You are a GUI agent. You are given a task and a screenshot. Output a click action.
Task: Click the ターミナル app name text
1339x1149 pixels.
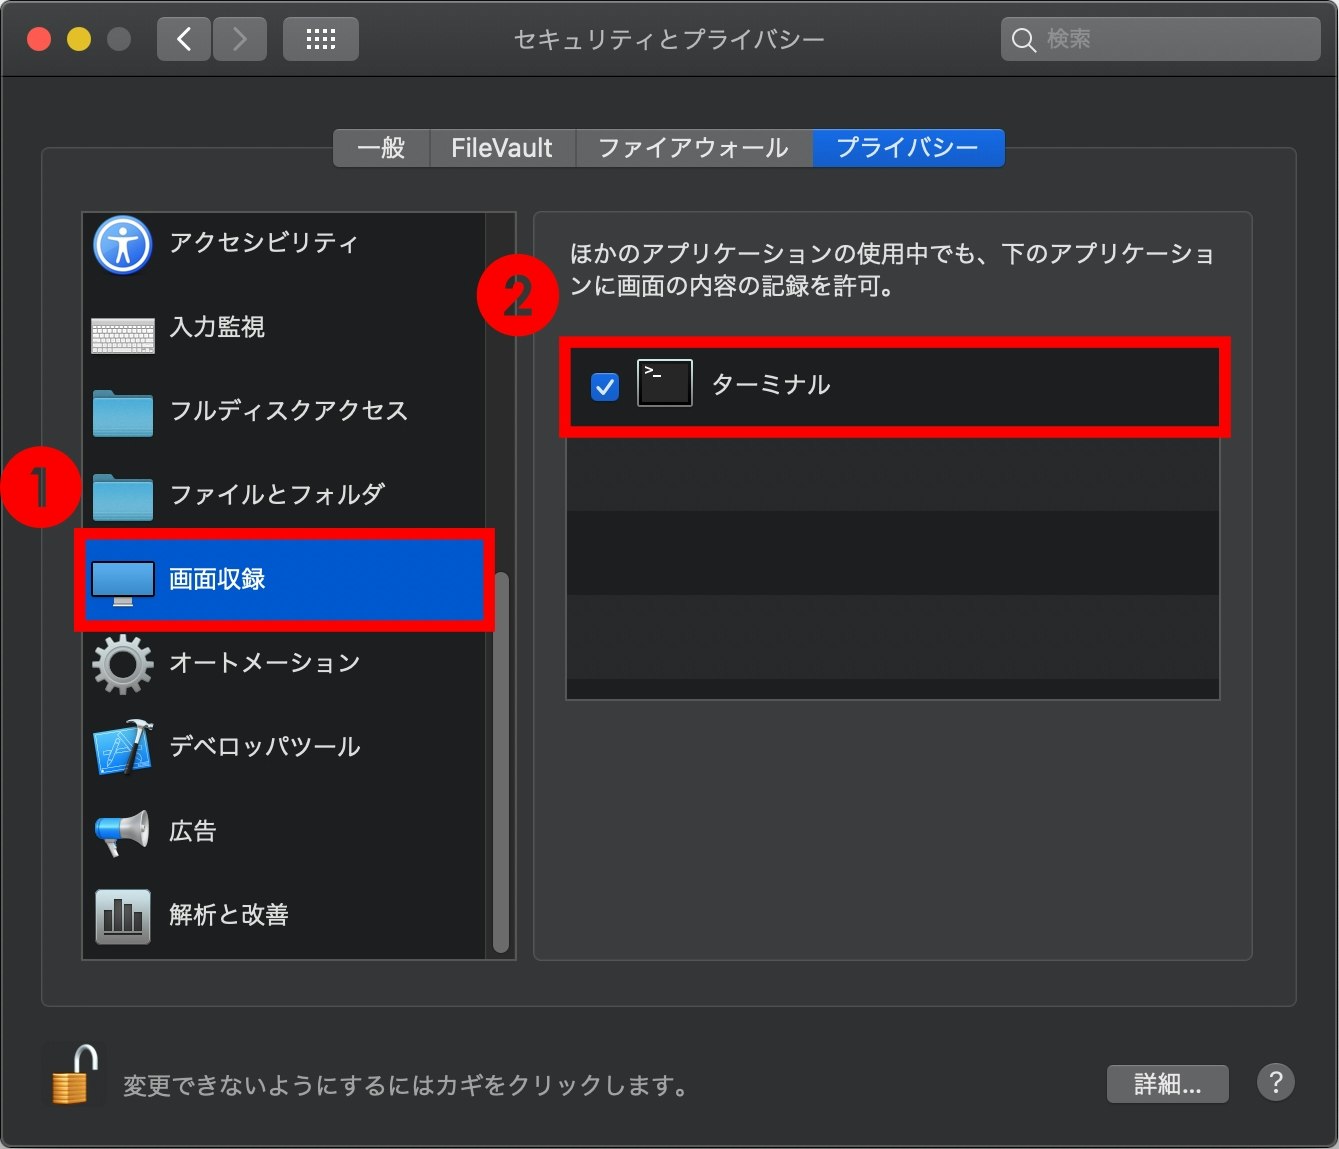771,385
